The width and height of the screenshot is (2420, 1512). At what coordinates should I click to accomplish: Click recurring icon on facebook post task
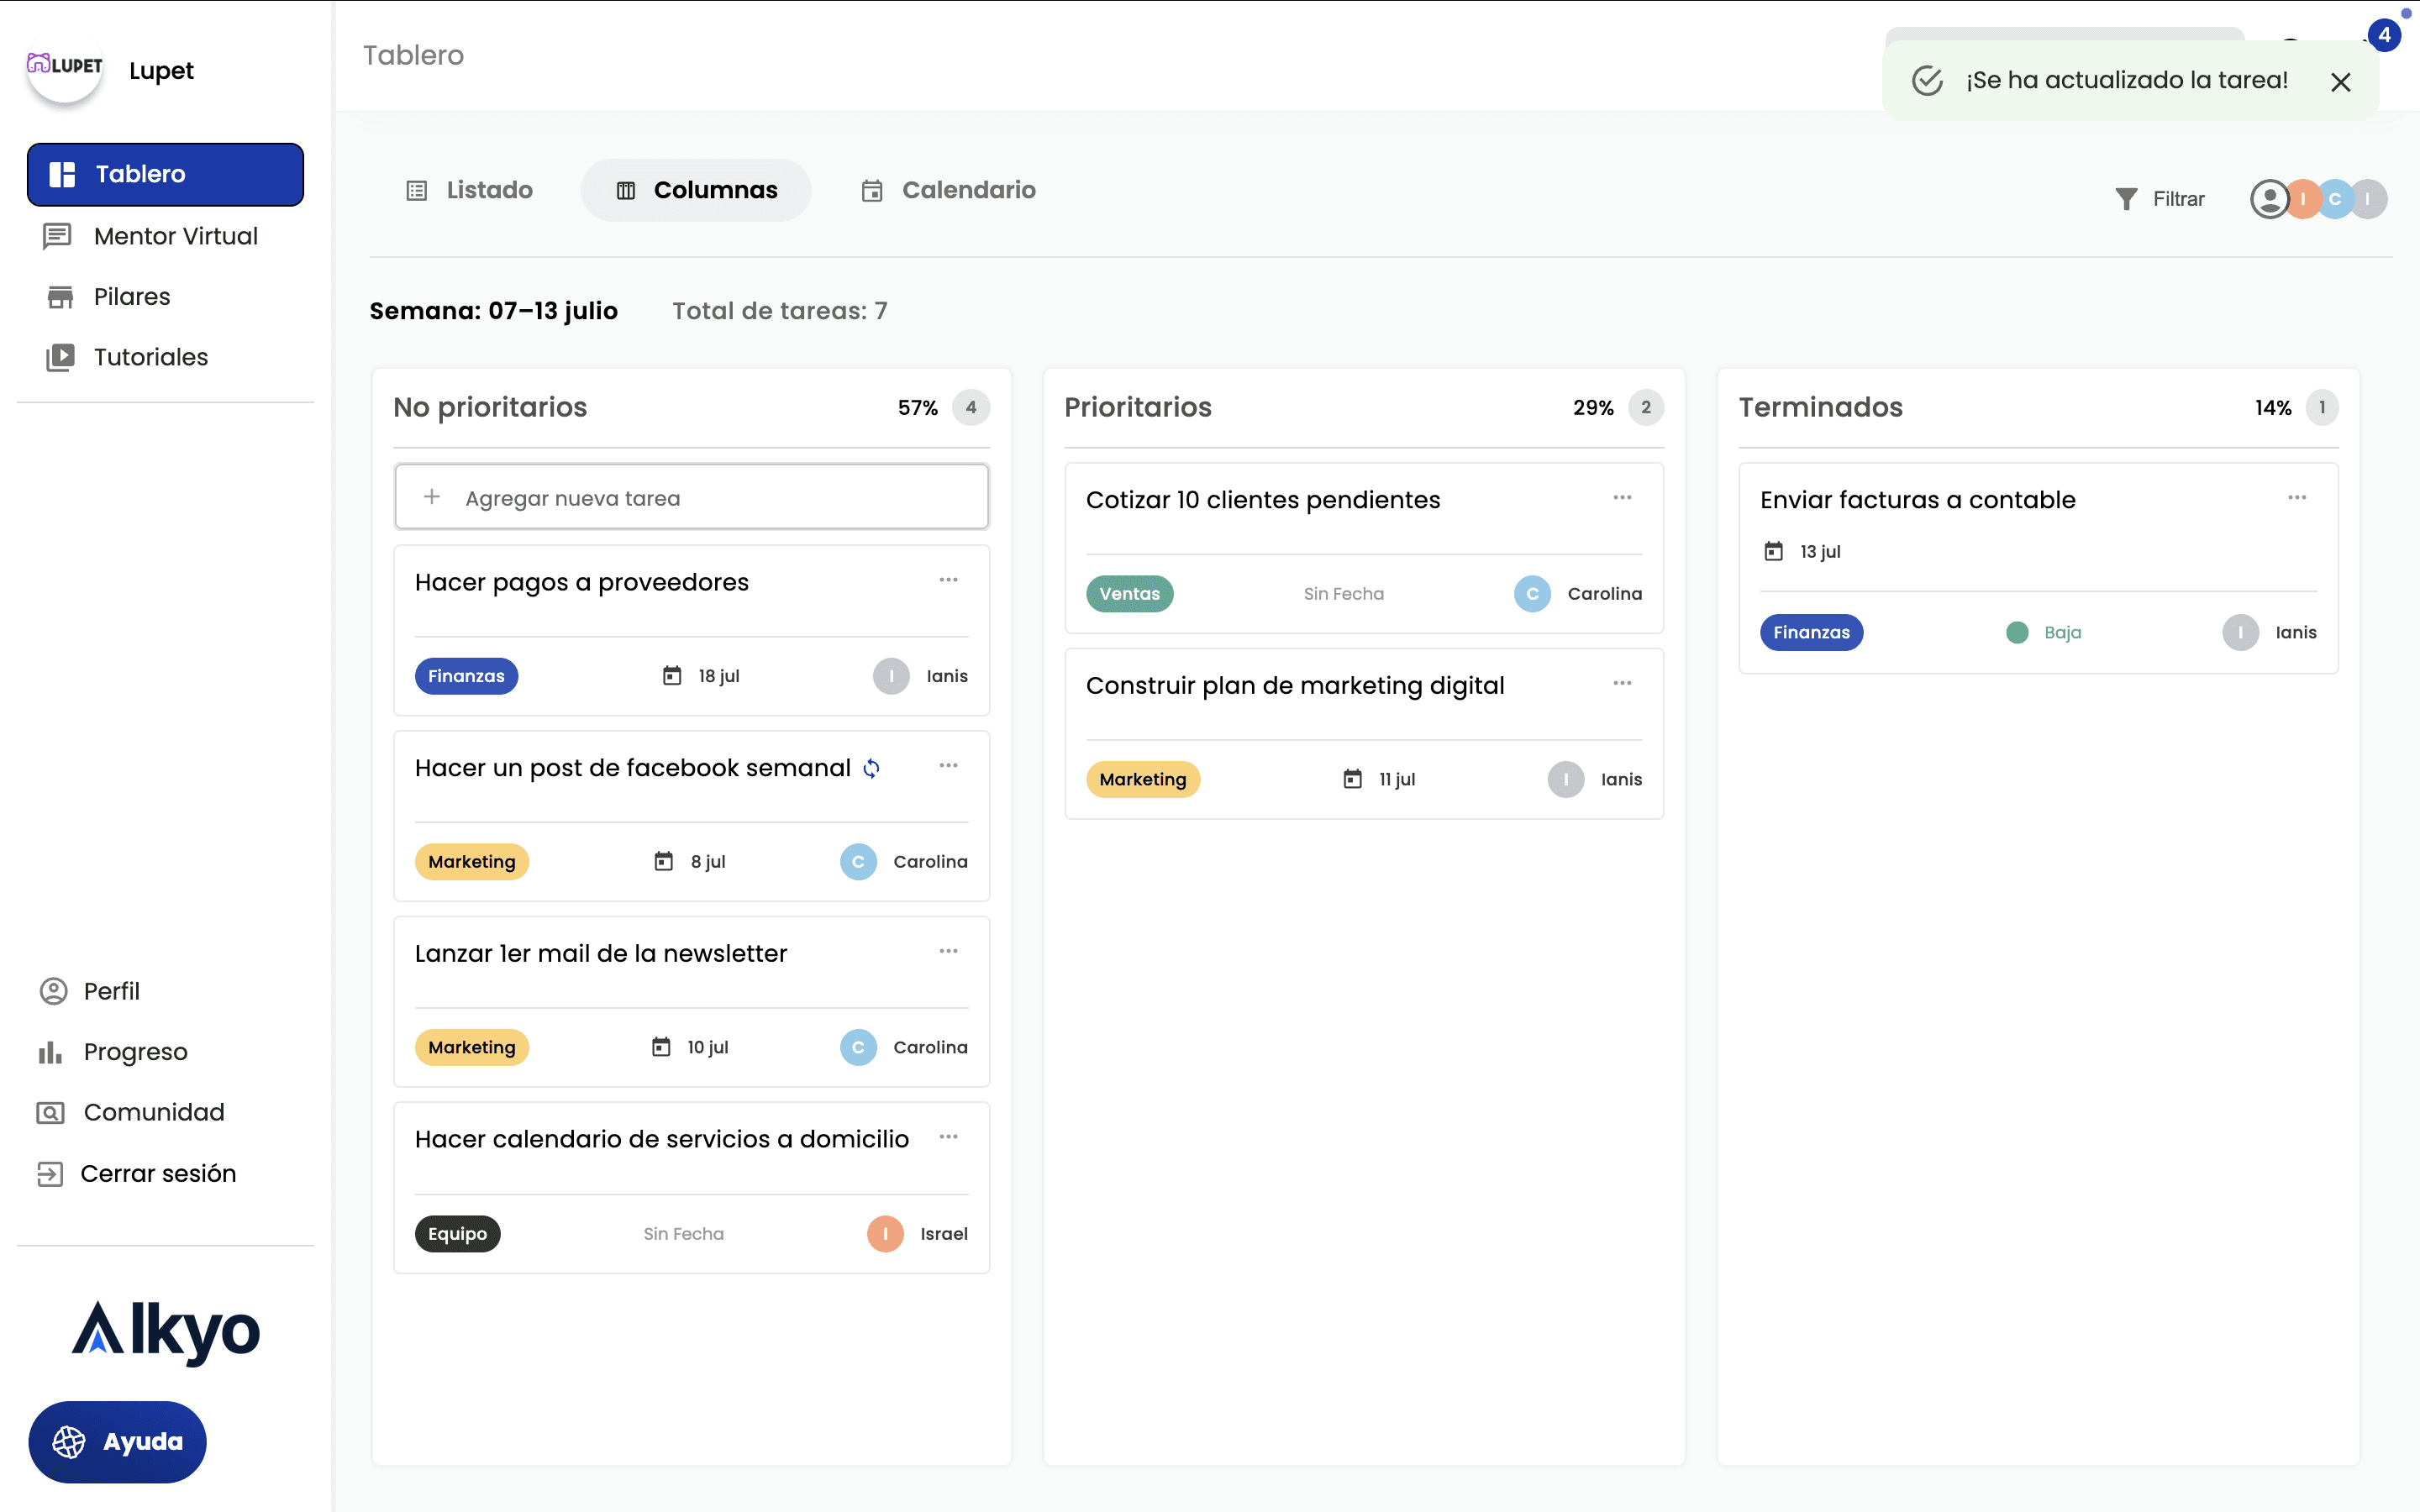point(872,768)
